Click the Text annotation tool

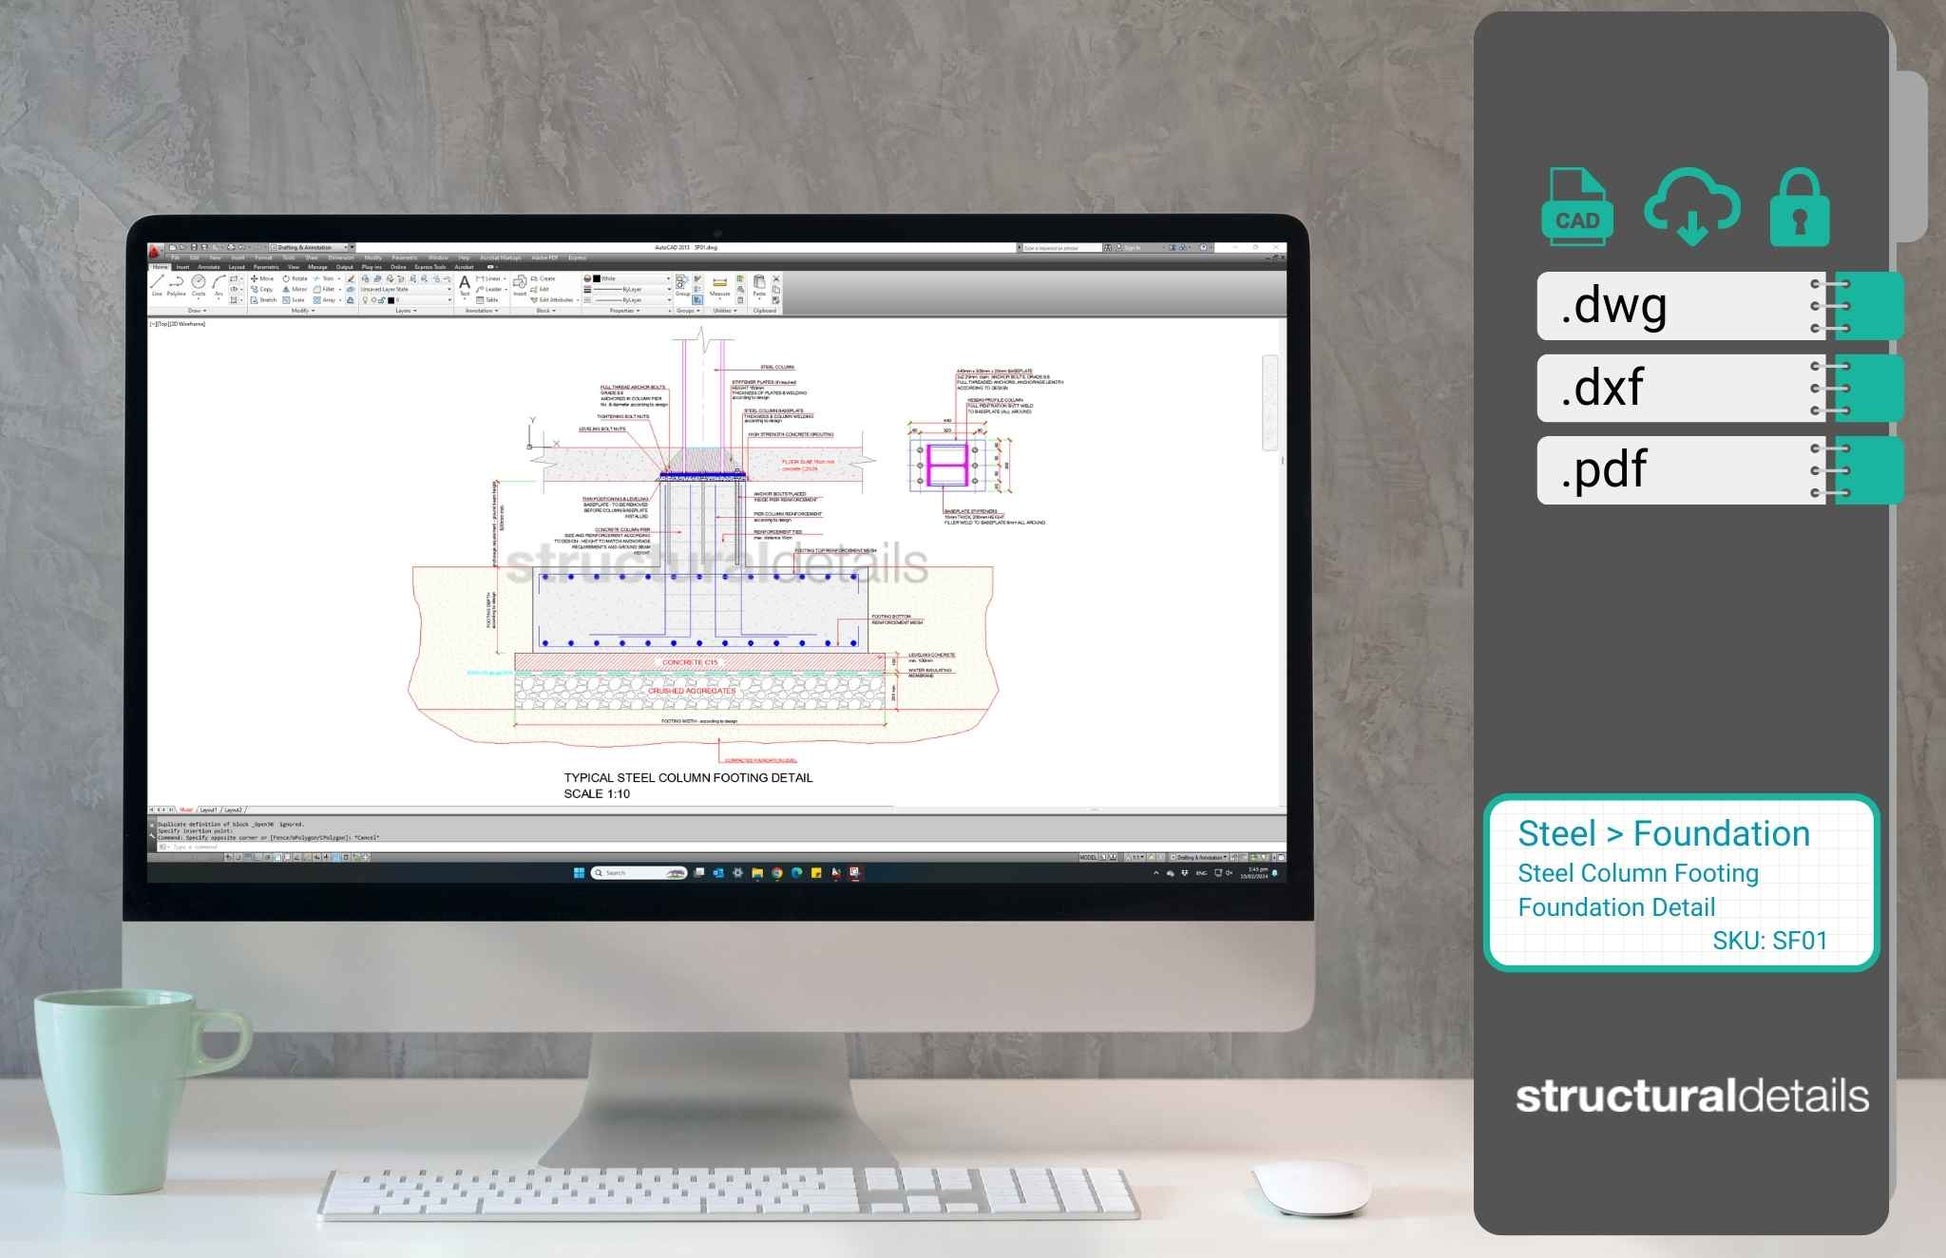[x=465, y=284]
